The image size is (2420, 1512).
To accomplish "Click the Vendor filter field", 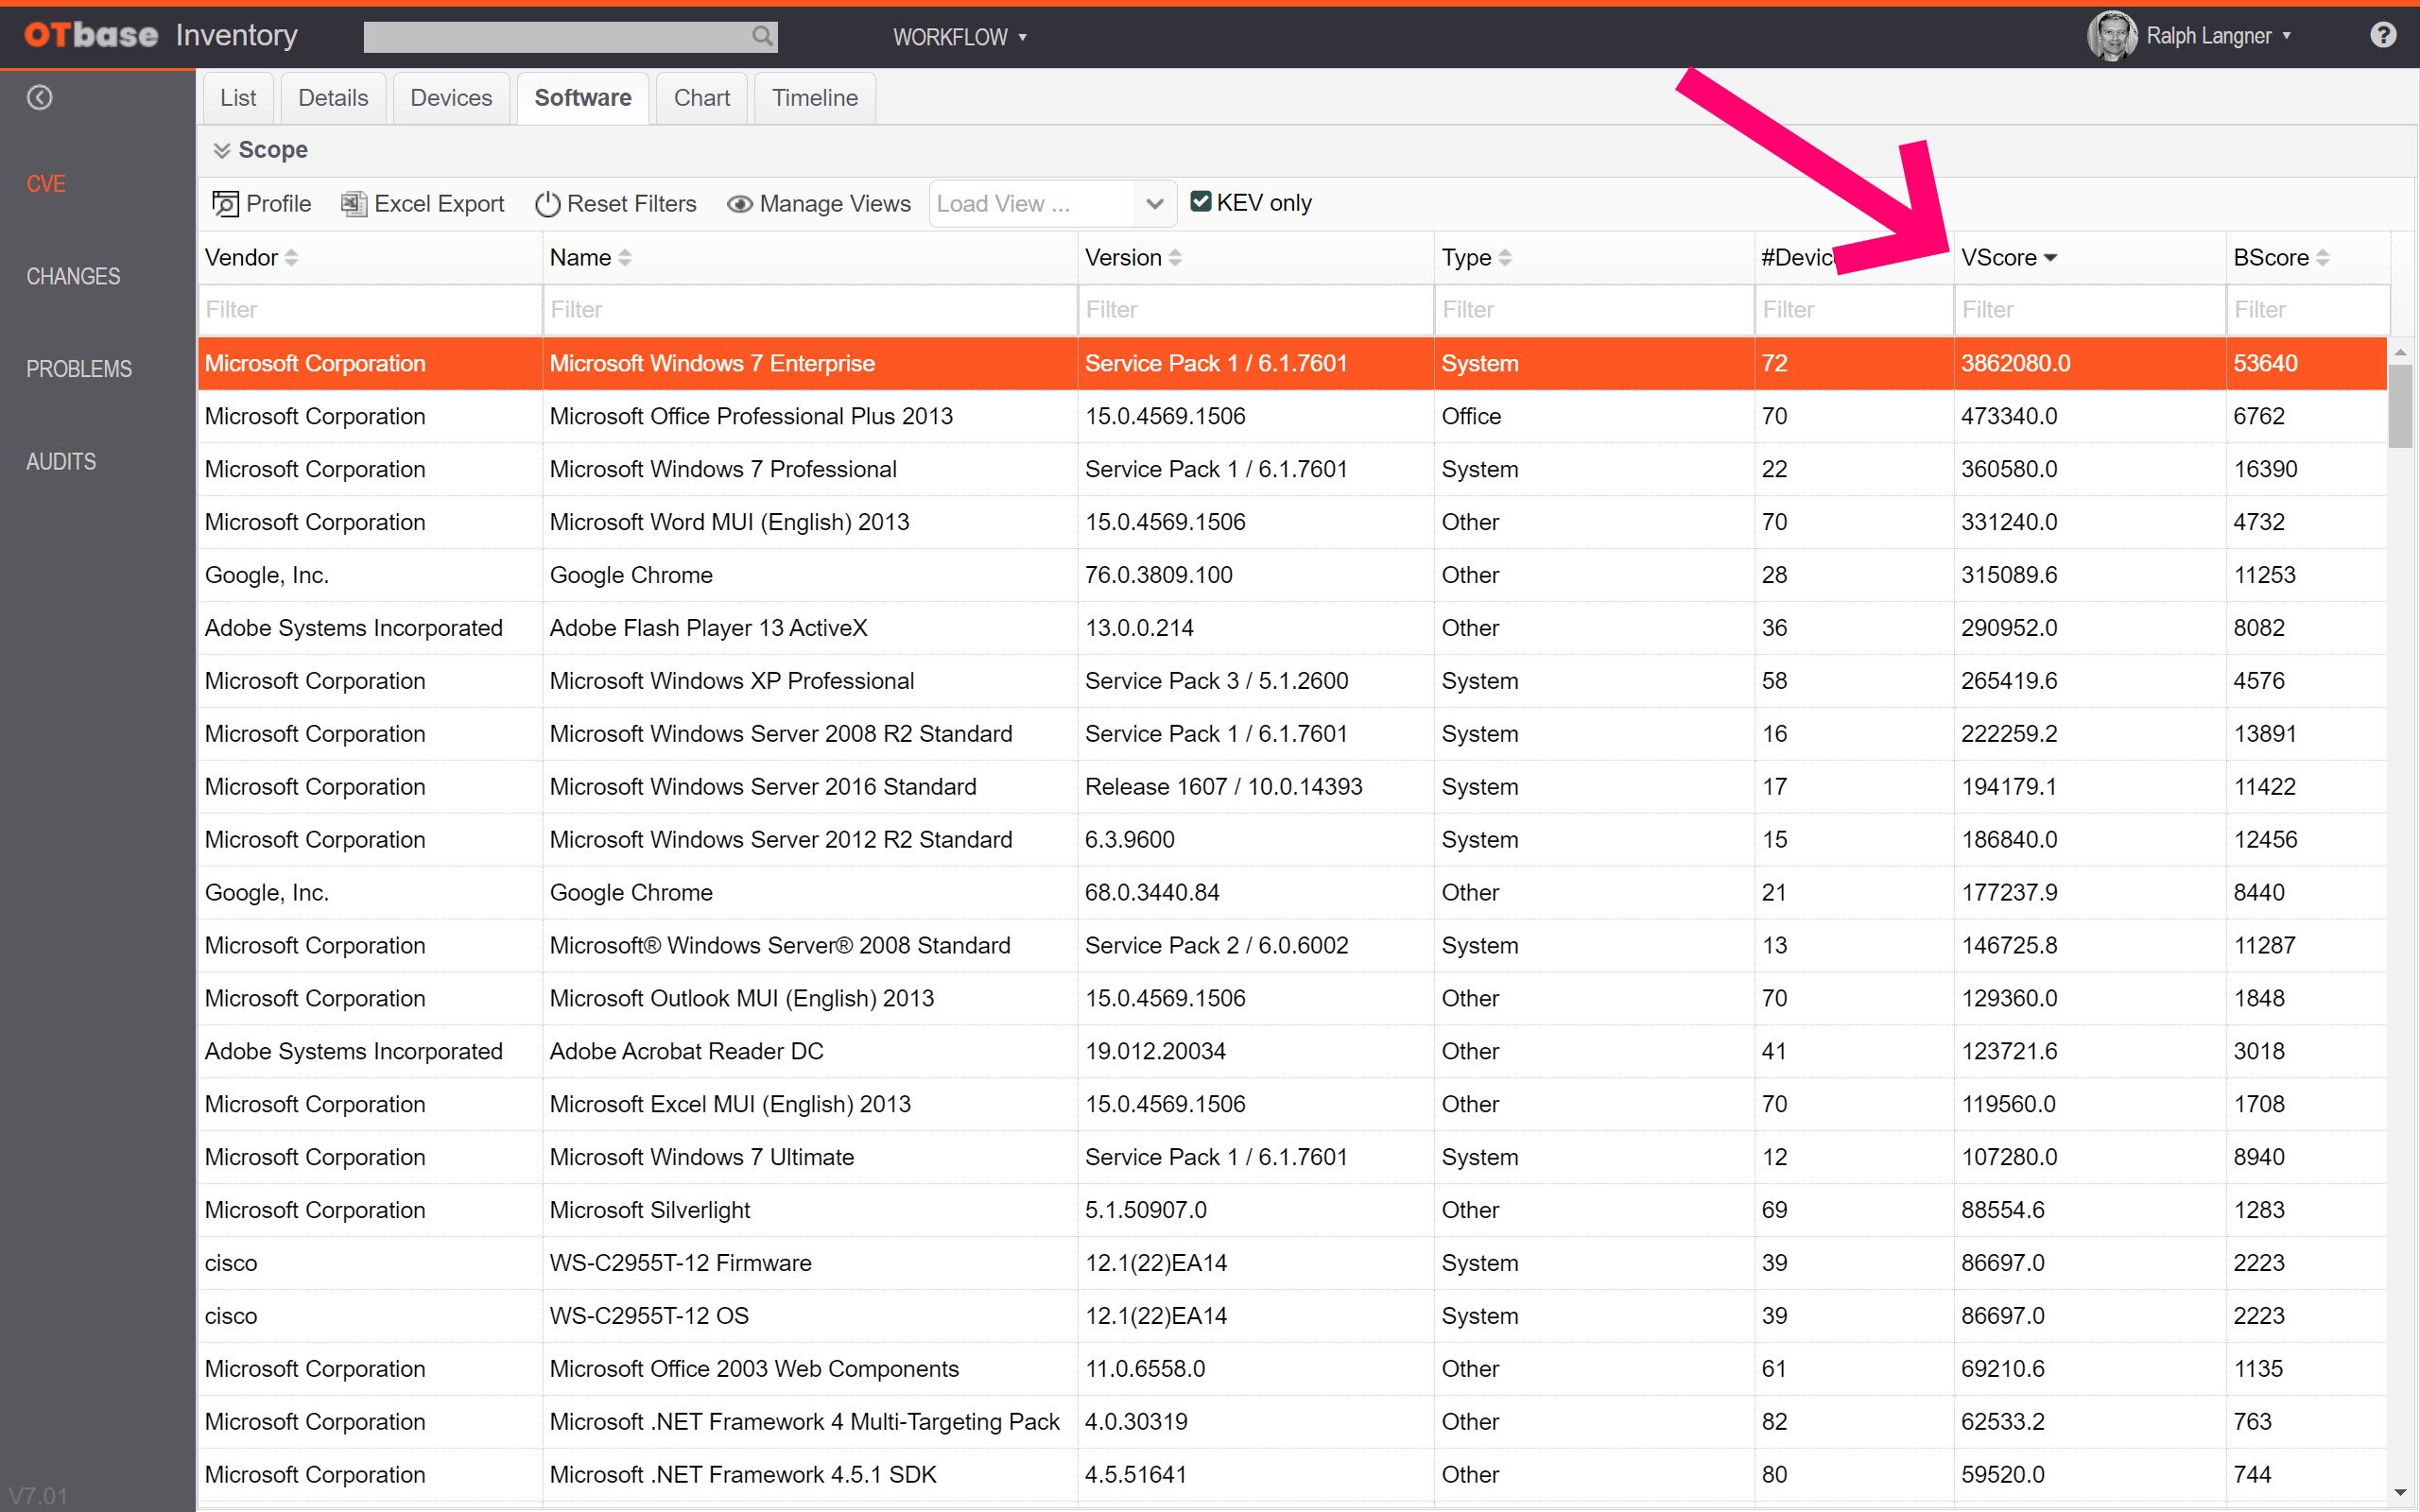I will coord(370,310).
